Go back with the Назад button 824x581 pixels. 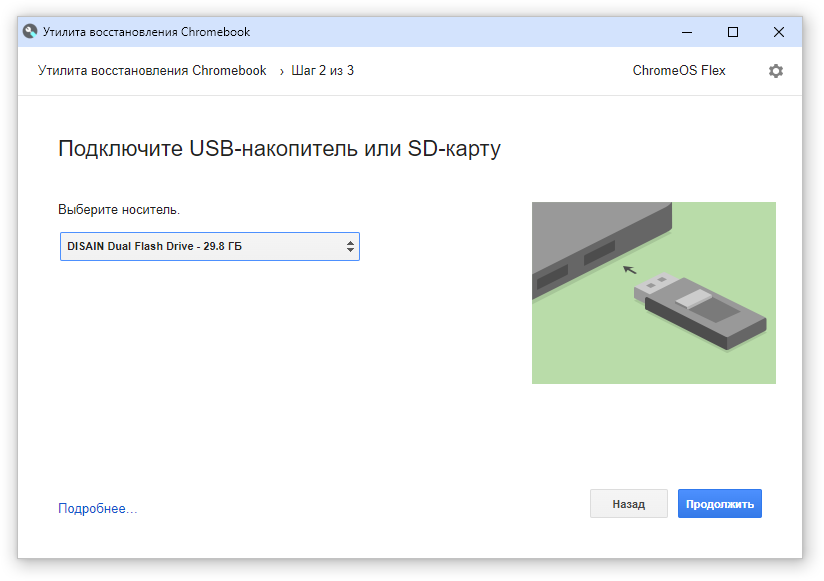[629, 504]
